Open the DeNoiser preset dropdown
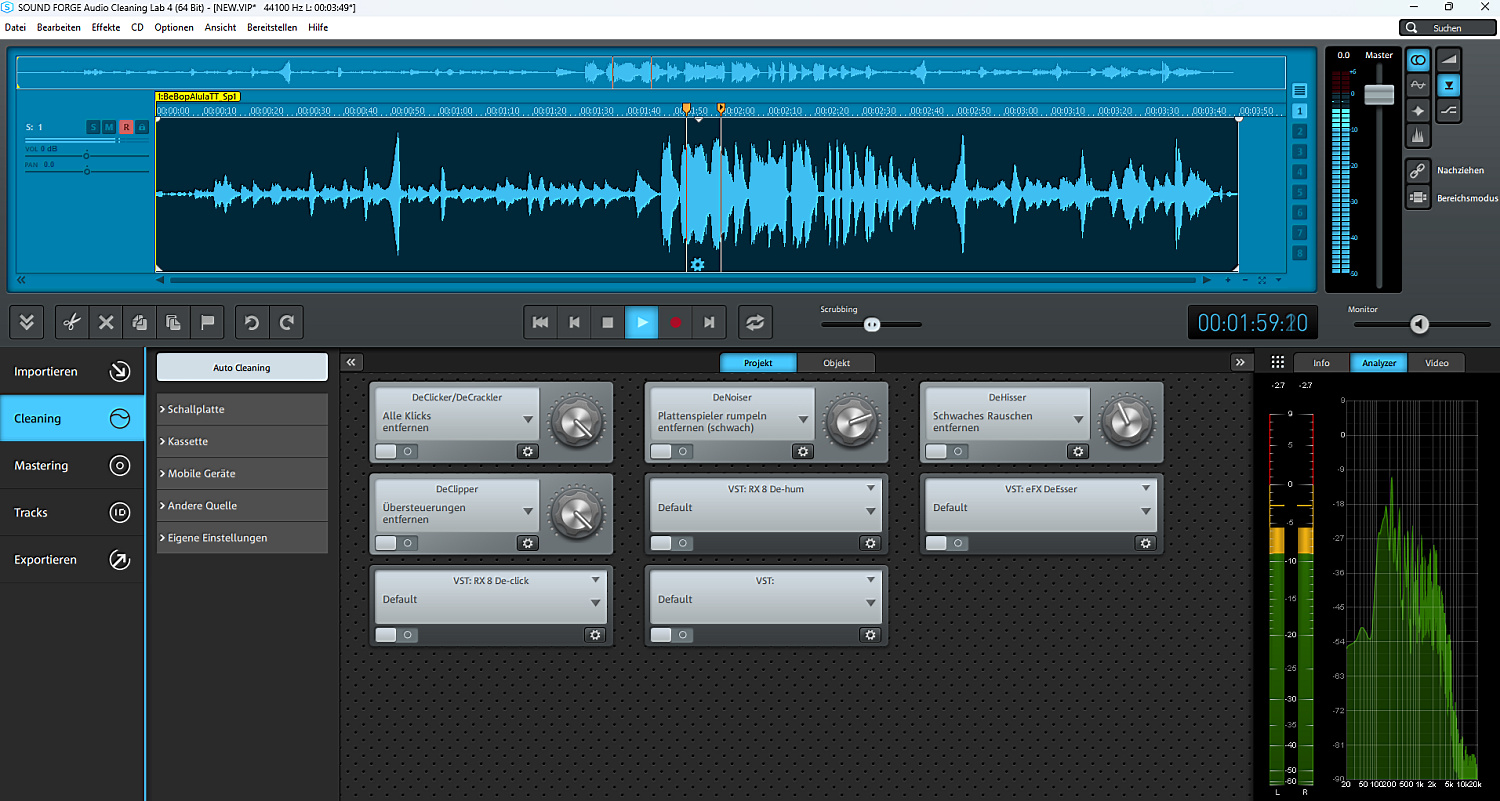1500x801 pixels. [803, 420]
